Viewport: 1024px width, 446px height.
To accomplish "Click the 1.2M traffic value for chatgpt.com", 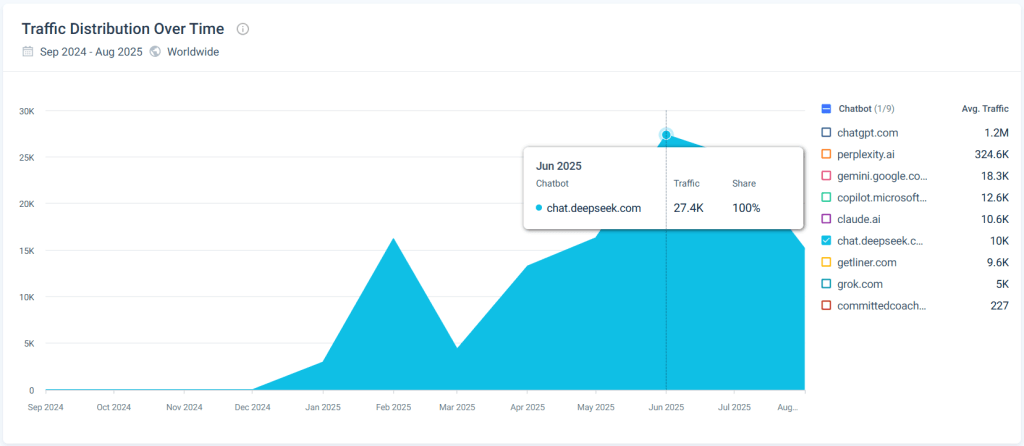I will tap(997, 133).
